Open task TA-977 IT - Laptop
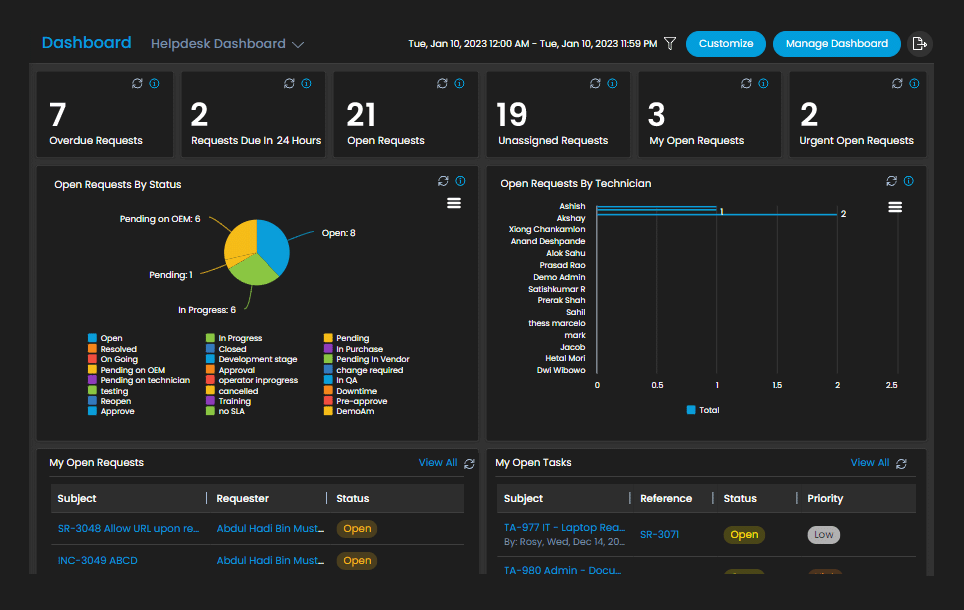The width and height of the screenshot is (964, 610). click(x=564, y=527)
